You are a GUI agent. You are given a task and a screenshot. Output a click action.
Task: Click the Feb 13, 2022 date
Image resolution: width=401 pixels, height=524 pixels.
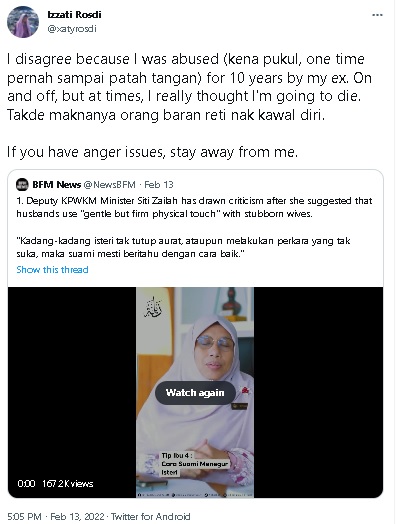77,516
